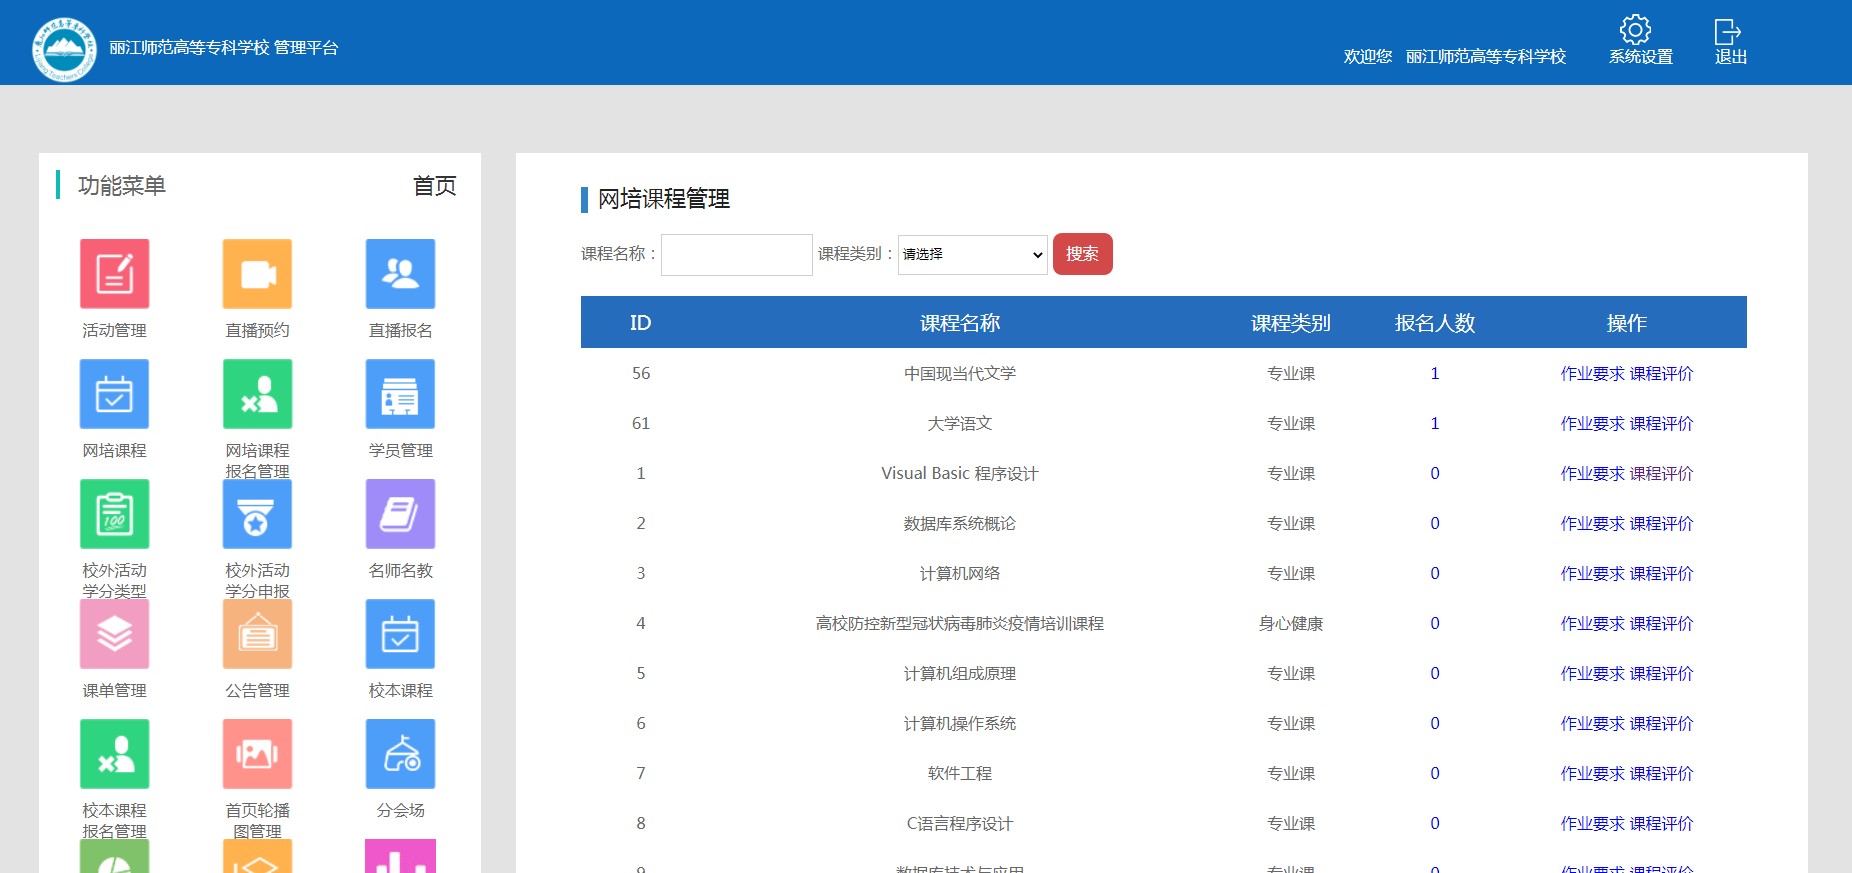The width and height of the screenshot is (1852, 873).
Task: Click the enrollment count for 中国现当代文学
Action: (x=1434, y=374)
